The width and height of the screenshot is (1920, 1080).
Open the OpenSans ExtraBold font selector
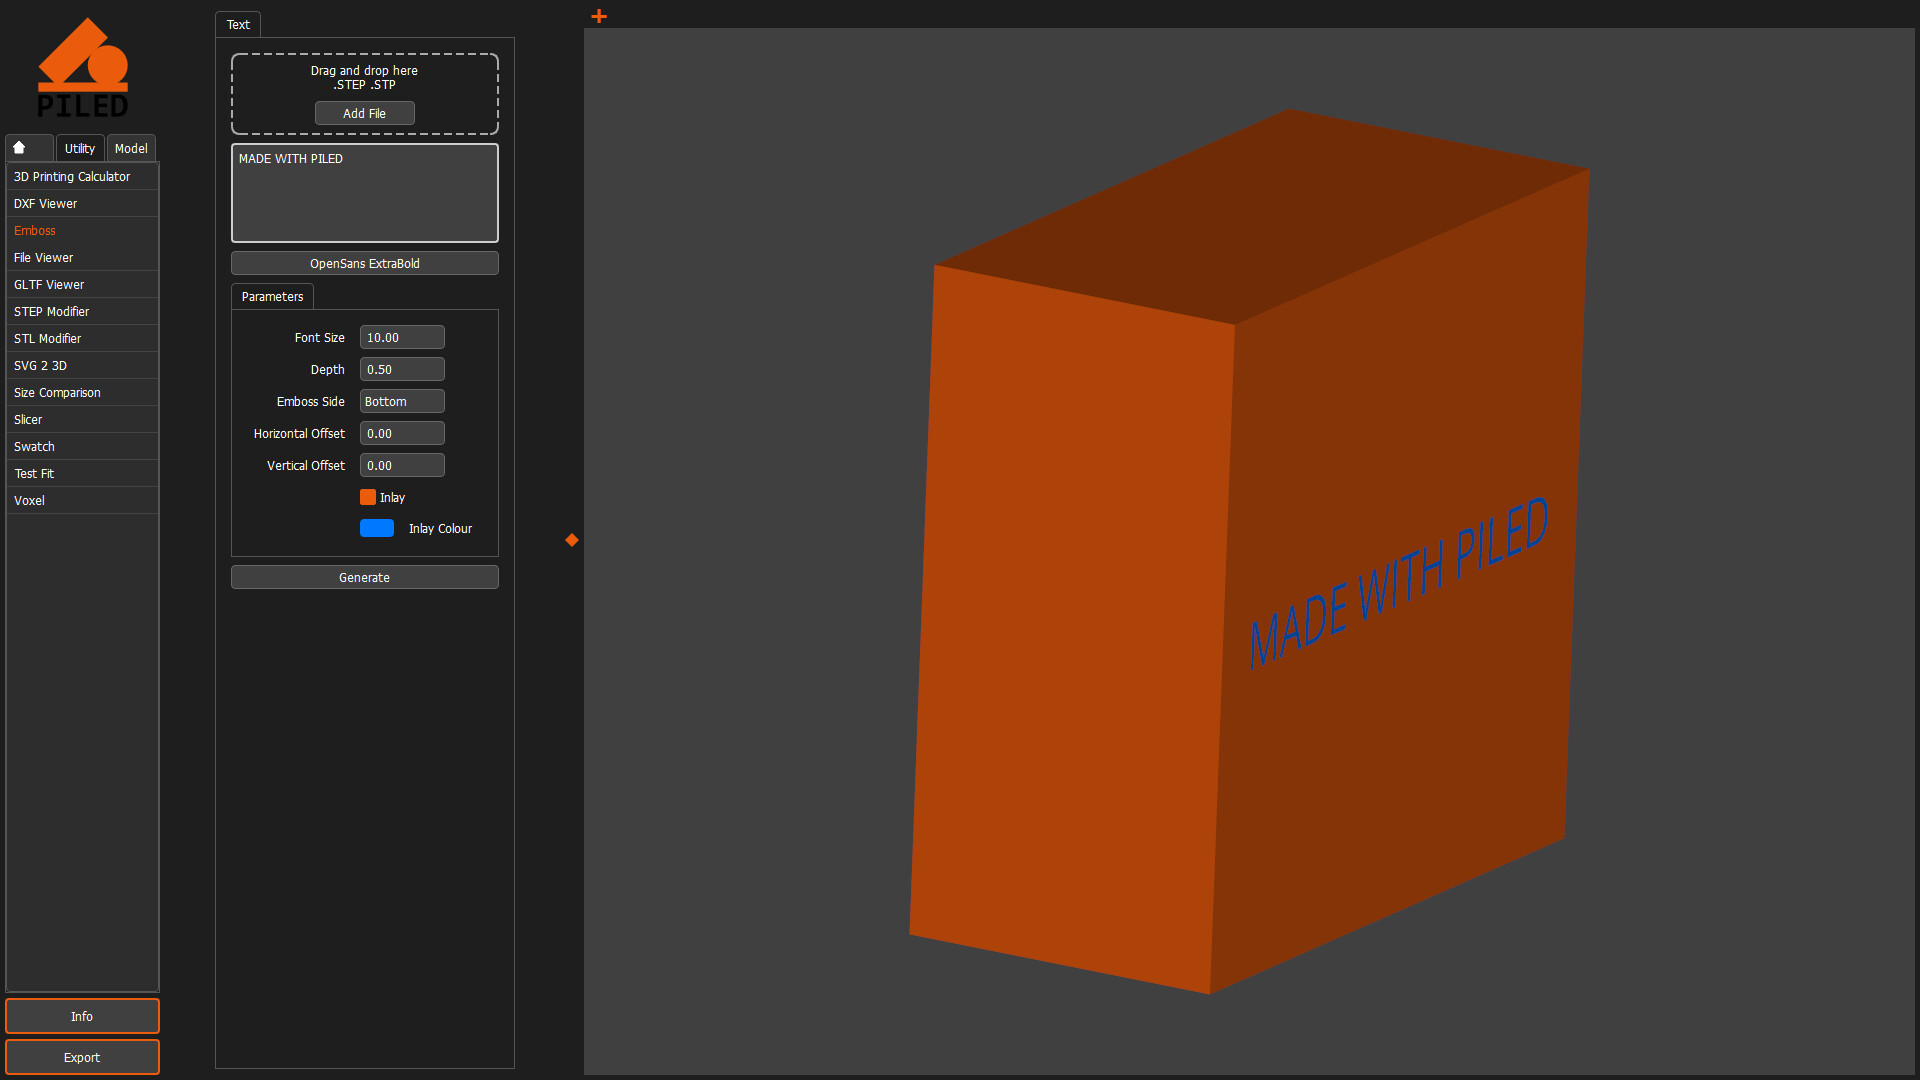tap(364, 263)
